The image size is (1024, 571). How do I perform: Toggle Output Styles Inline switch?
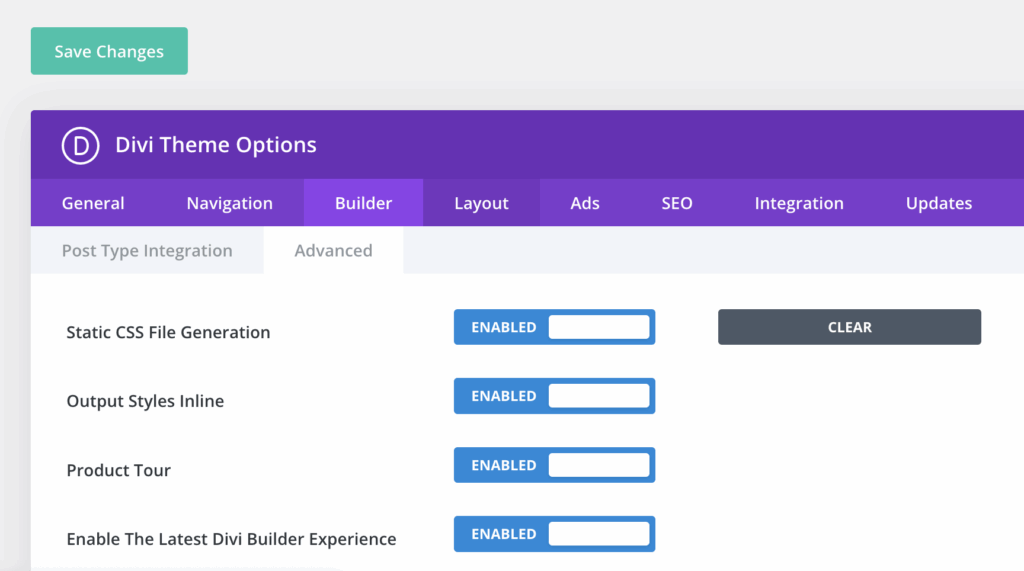[x=554, y=396]
